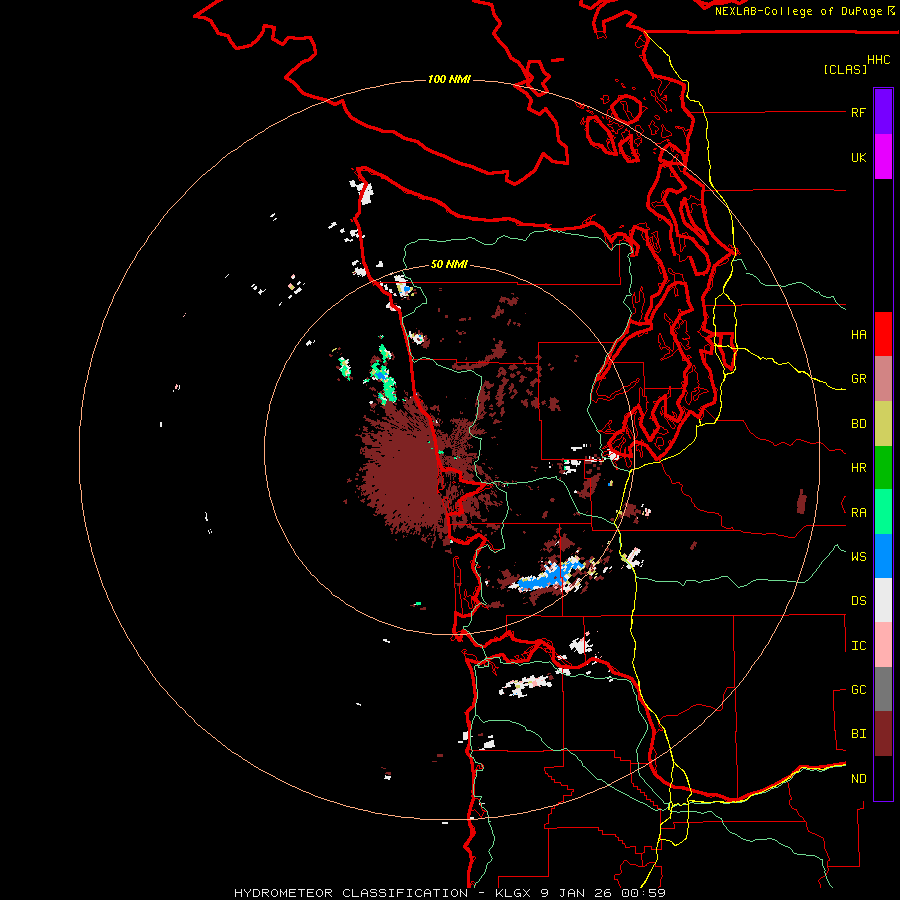Click the IC legend label

tap(858, 646)
